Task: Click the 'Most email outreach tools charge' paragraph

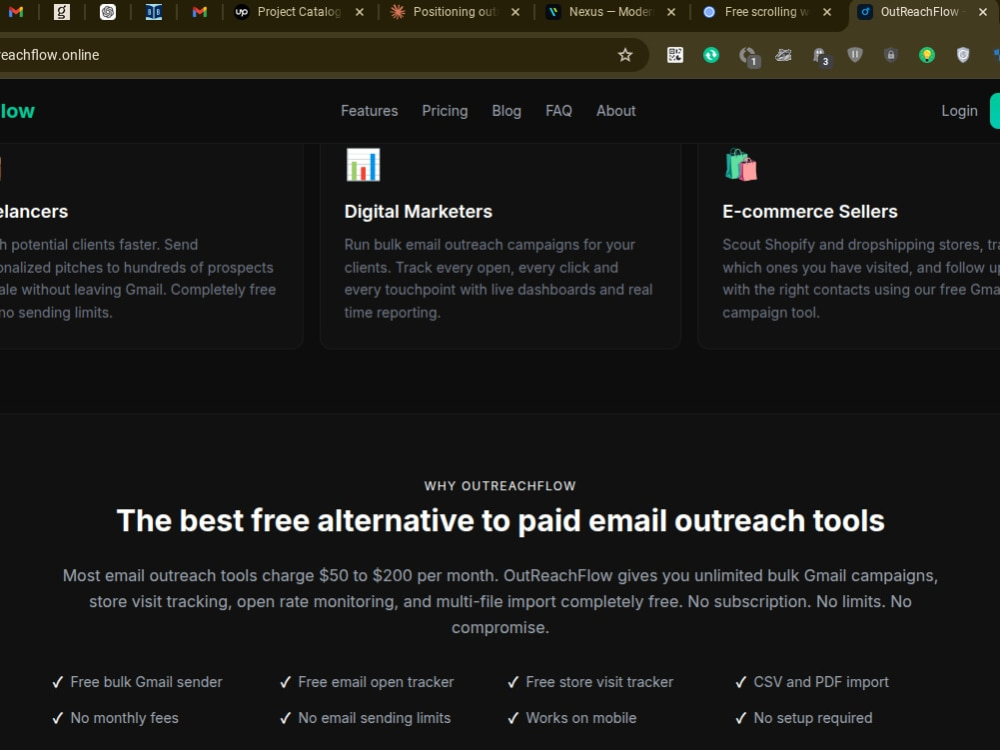Action: [500, 601]
